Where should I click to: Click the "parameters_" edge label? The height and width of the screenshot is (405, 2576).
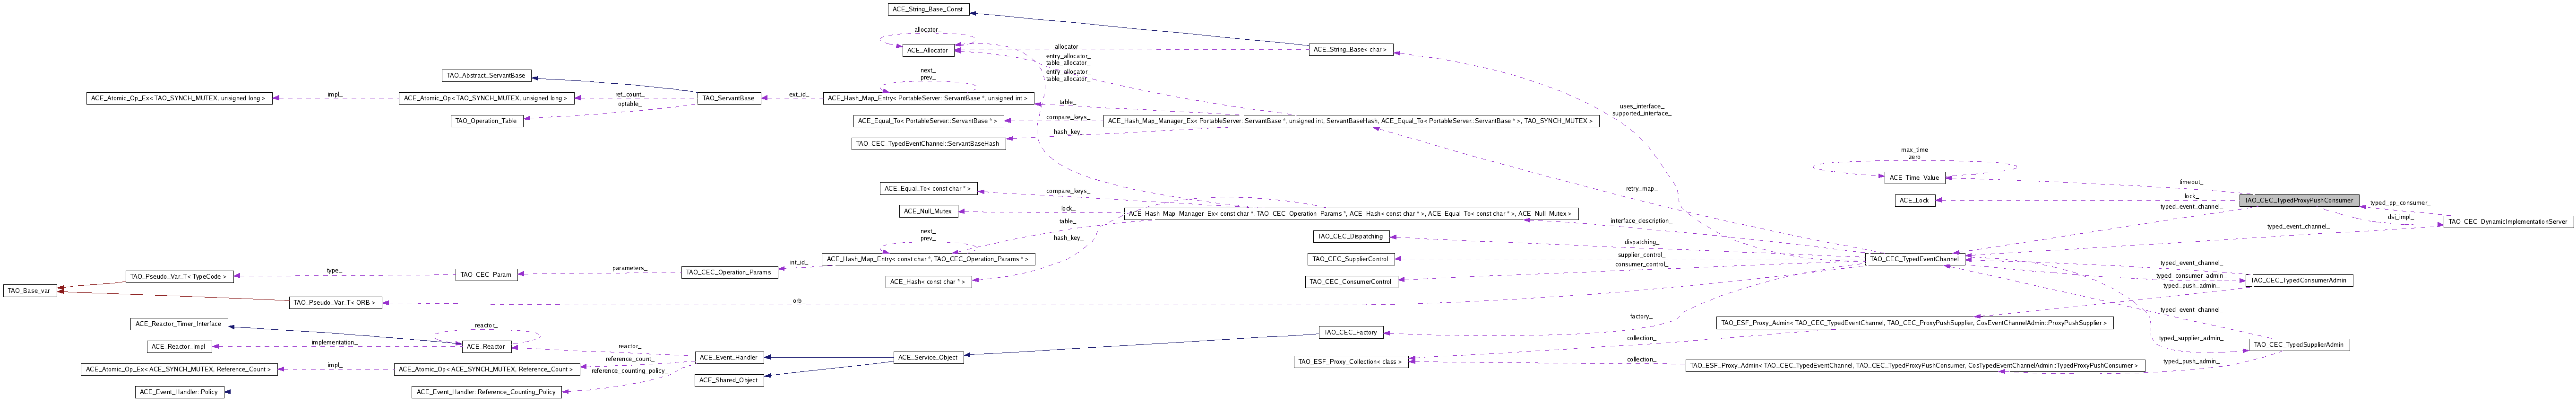pyautogui.click(x=629, y=268)
